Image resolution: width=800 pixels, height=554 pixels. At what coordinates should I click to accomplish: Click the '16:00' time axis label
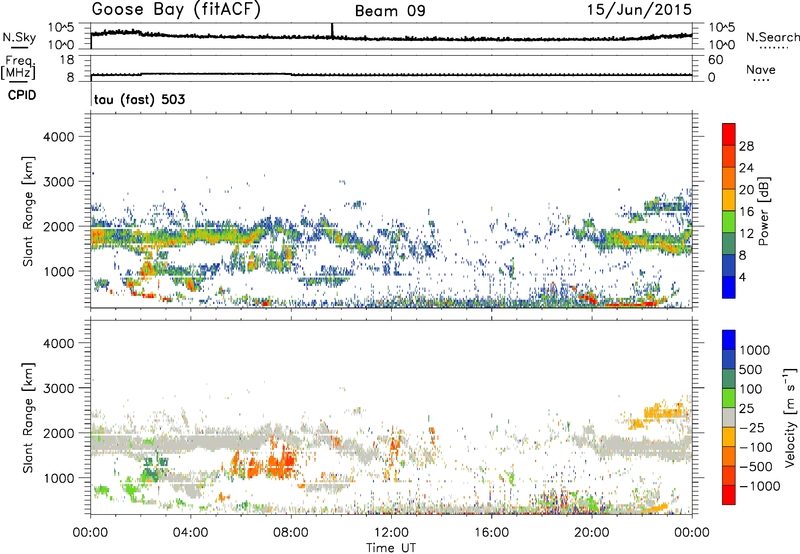point(491,533)
